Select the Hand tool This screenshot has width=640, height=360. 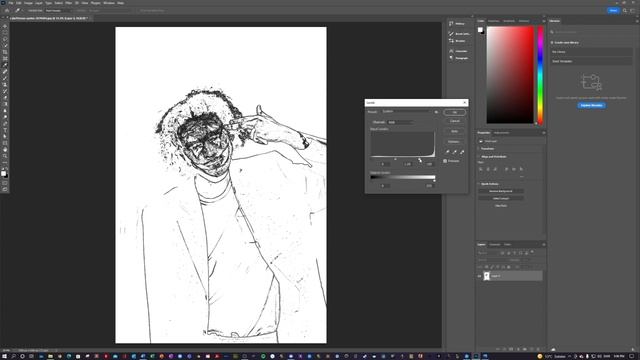5,149
